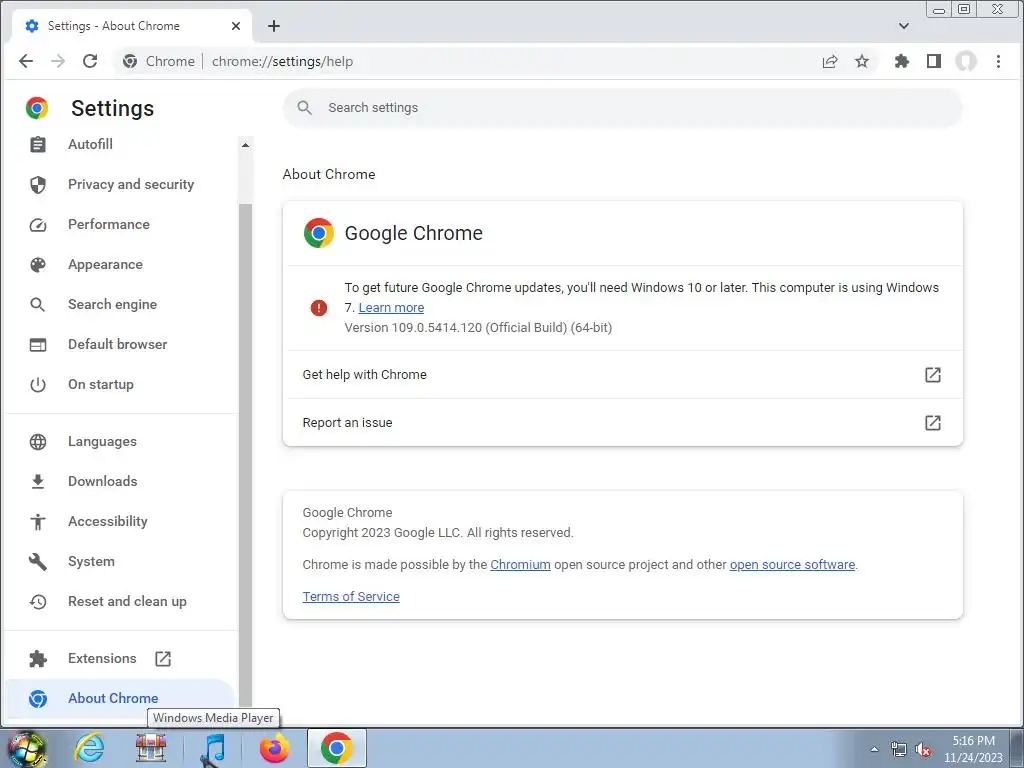
Task: Close the Settings - About Chrome tab
Action: (x=236, y=26)
